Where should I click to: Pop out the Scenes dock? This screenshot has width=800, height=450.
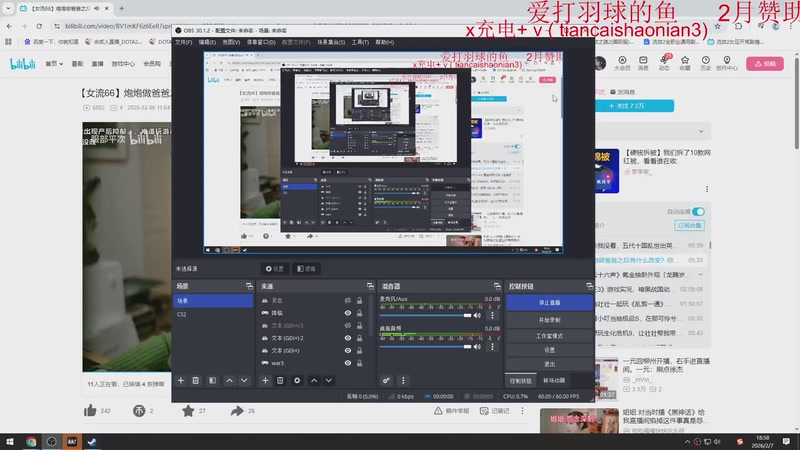coord(249,286)
